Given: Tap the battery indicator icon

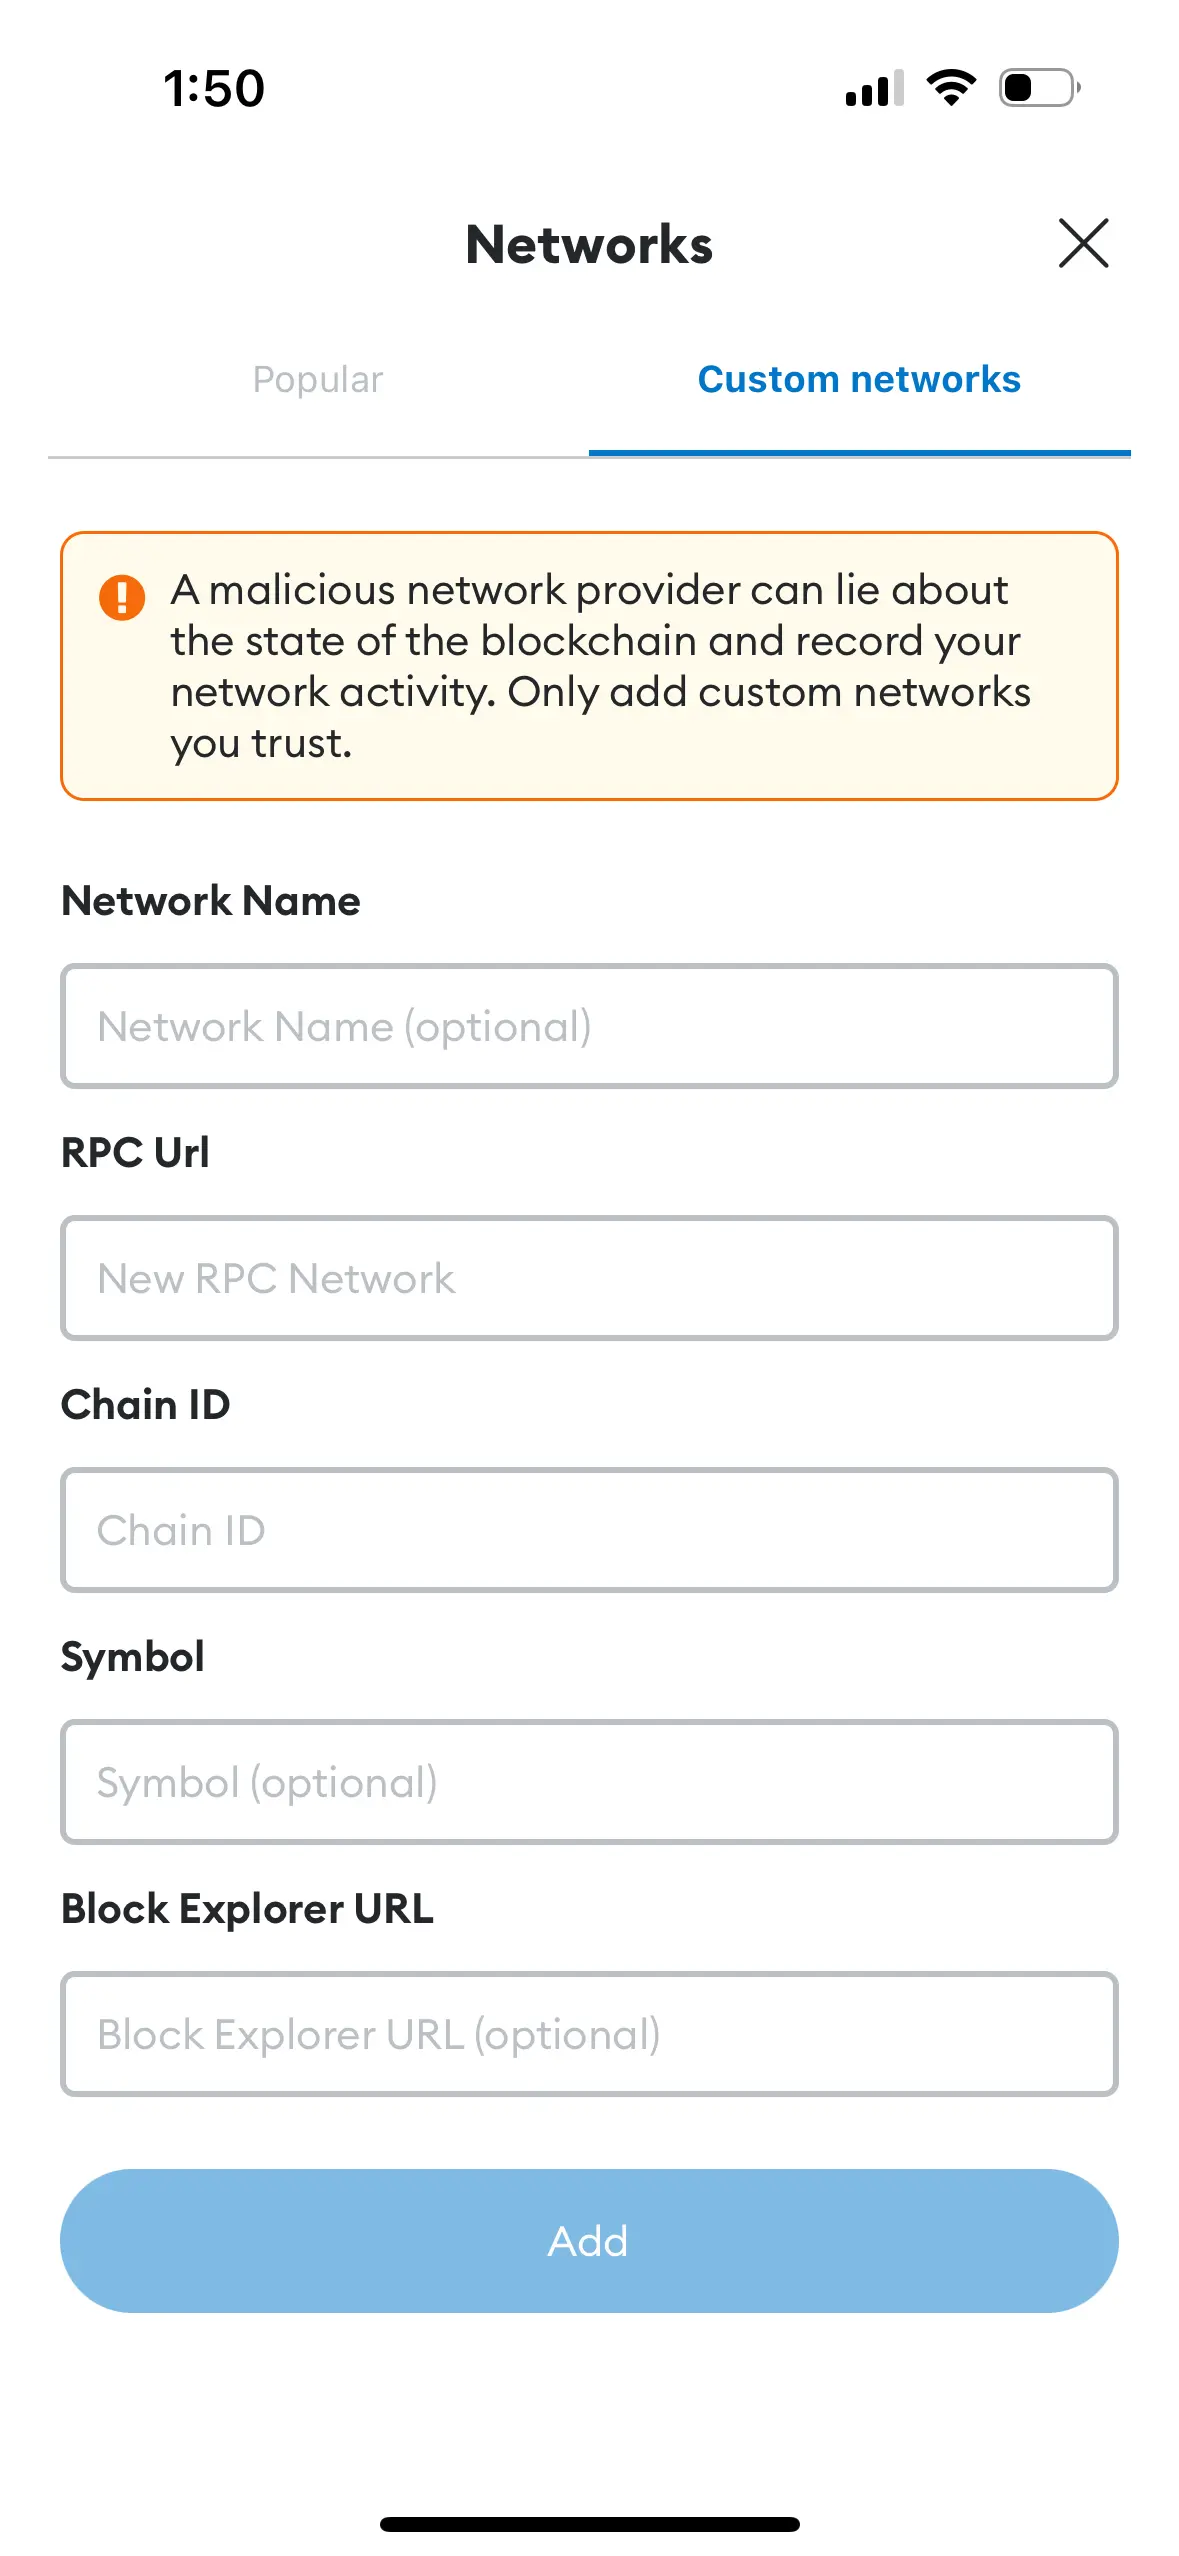Looking at the screenshot, I should point(1039,88).
